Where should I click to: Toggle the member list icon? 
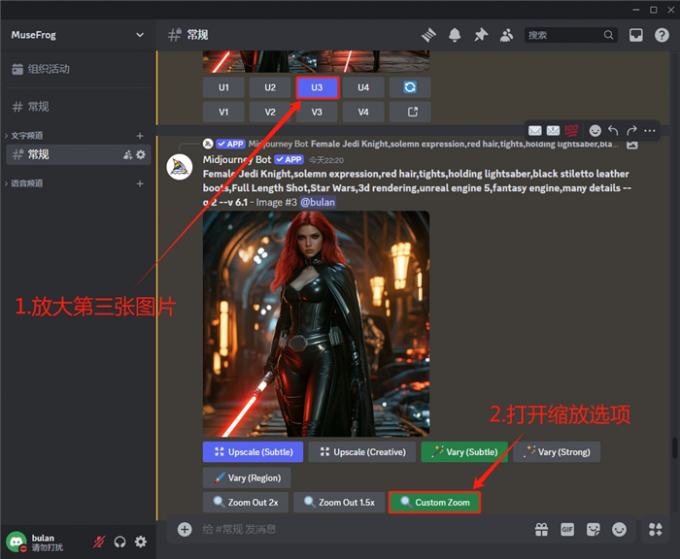506,35
